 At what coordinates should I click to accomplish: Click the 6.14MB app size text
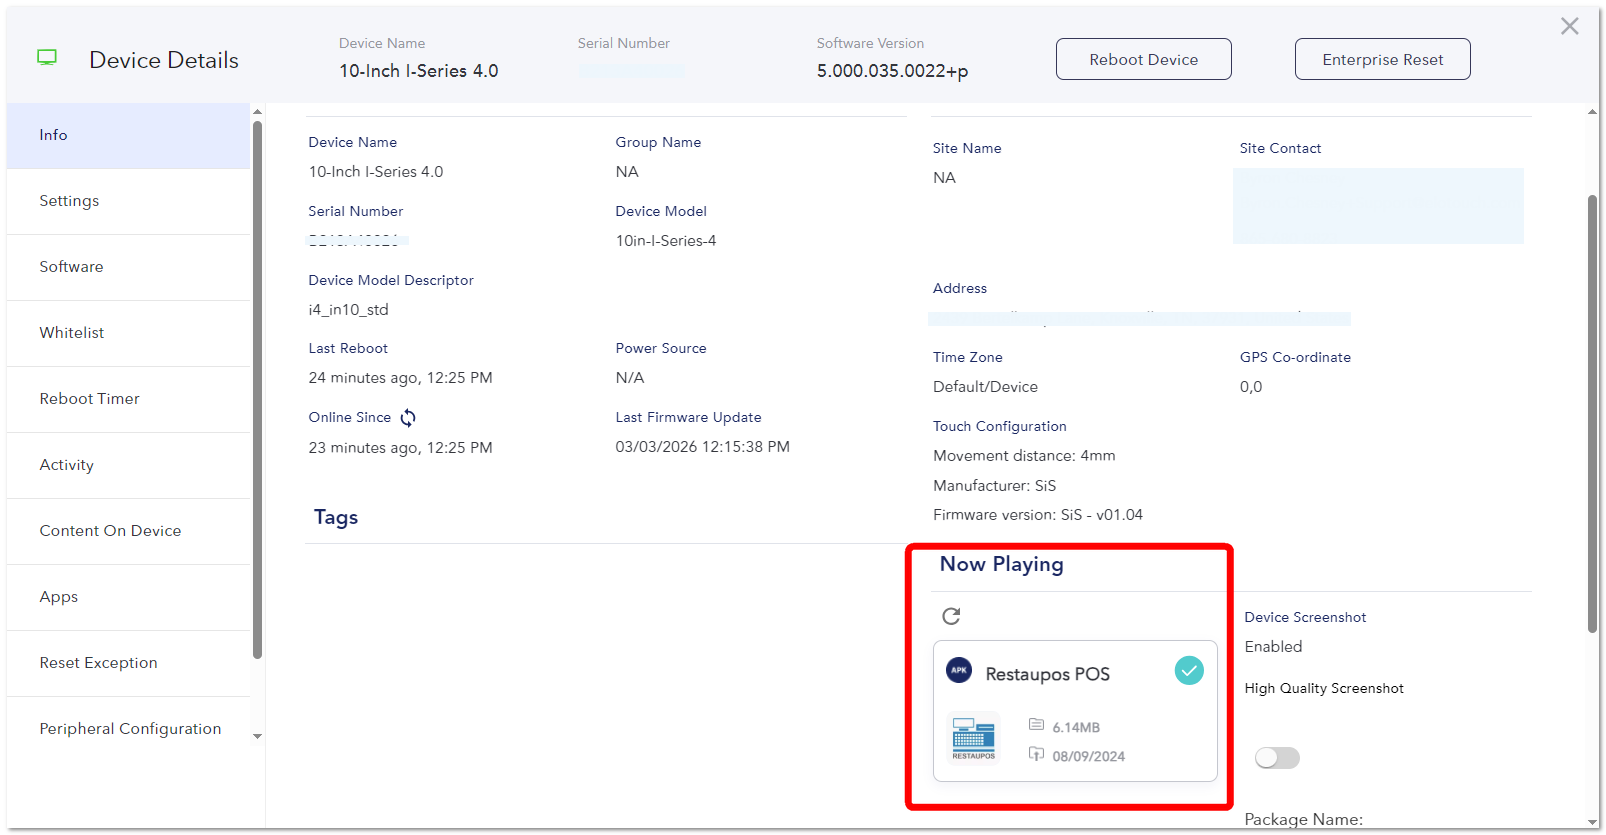point(1076,727)
